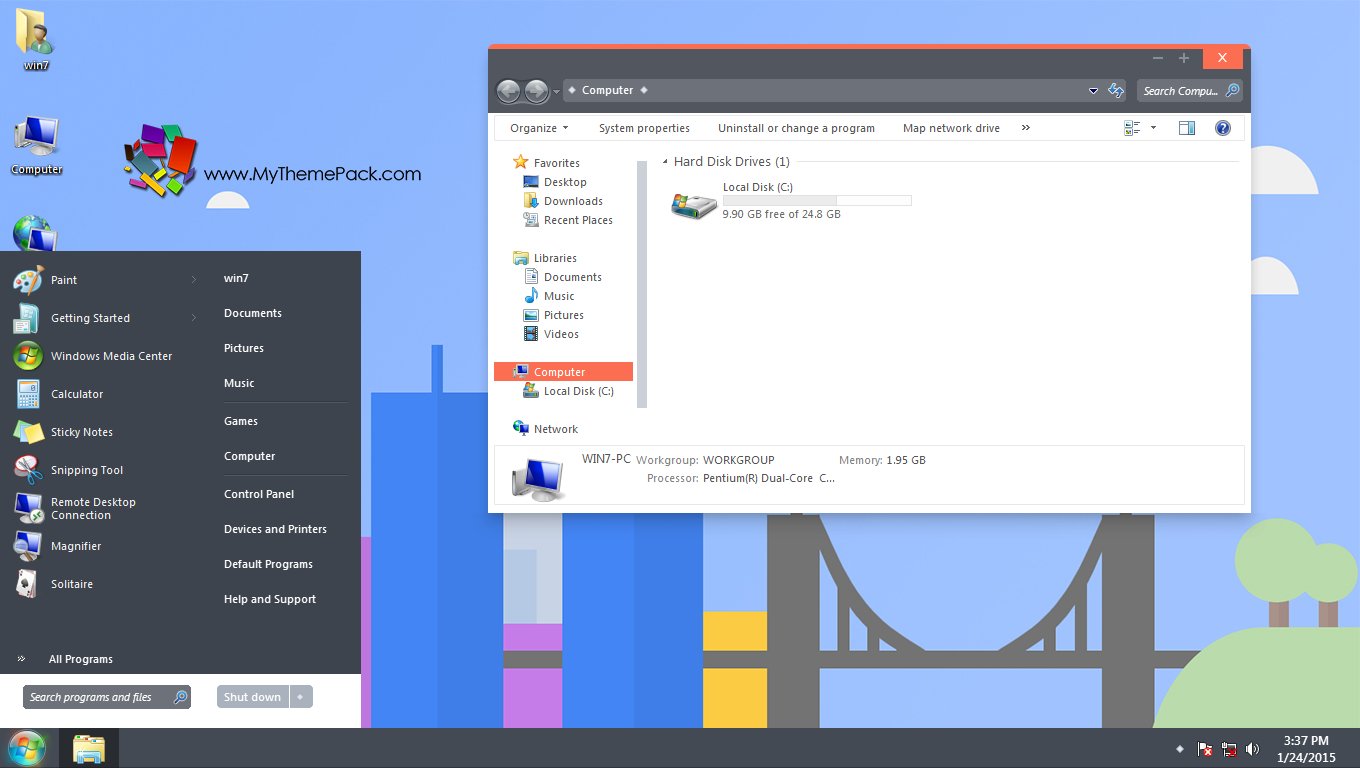The width and height of the screenshot is (1360, 768).
Task: Click the Start orb button
Action: [26, 748]
